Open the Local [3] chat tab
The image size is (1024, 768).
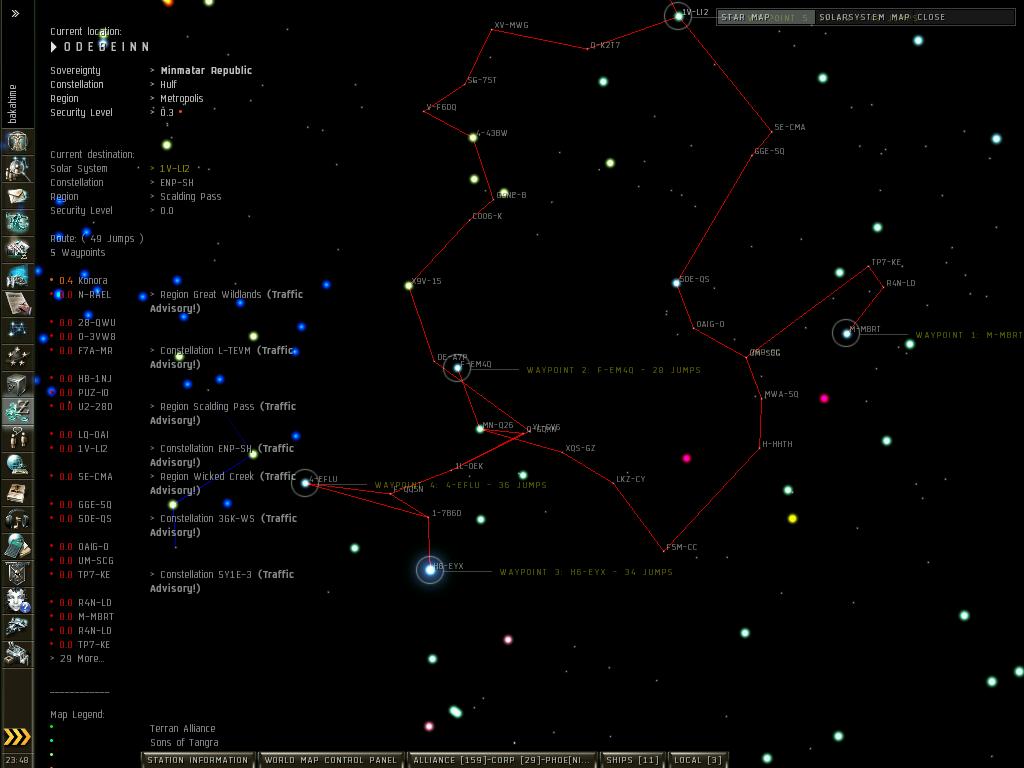point(697,760)
